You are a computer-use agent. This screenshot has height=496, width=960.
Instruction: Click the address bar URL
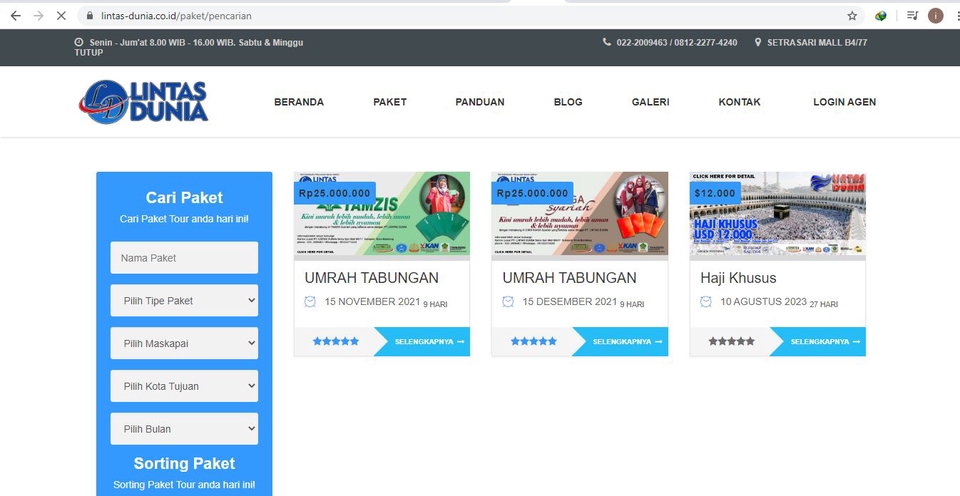(176, 16)
